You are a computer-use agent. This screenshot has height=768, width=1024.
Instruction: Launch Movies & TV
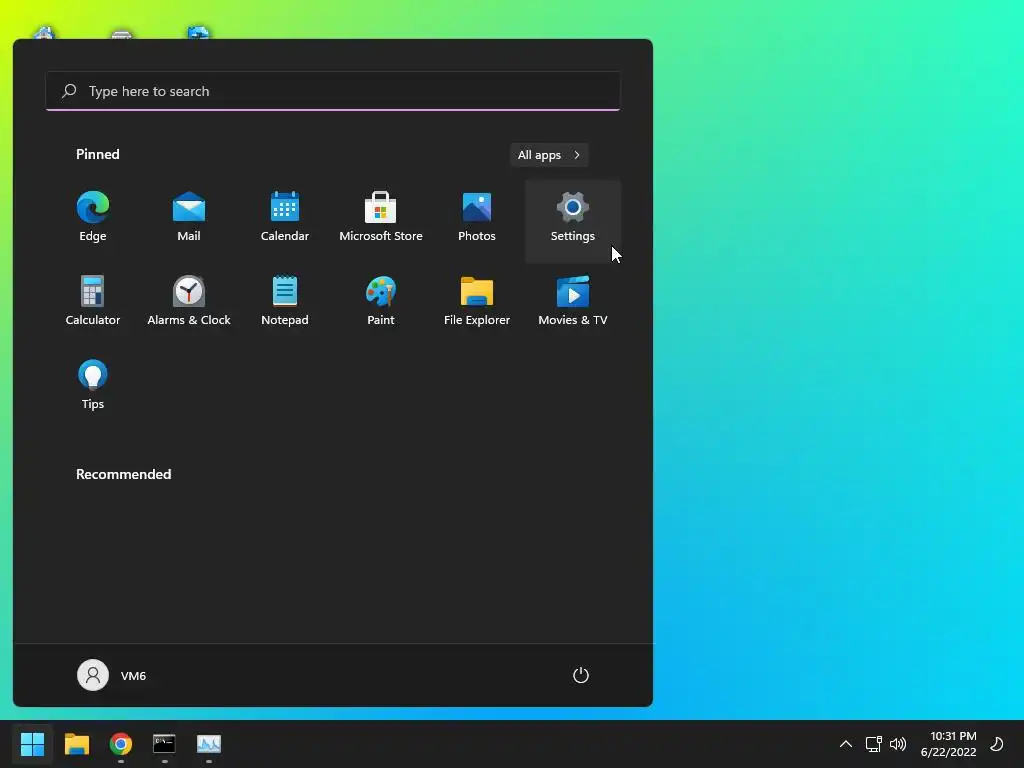point(573,302)
